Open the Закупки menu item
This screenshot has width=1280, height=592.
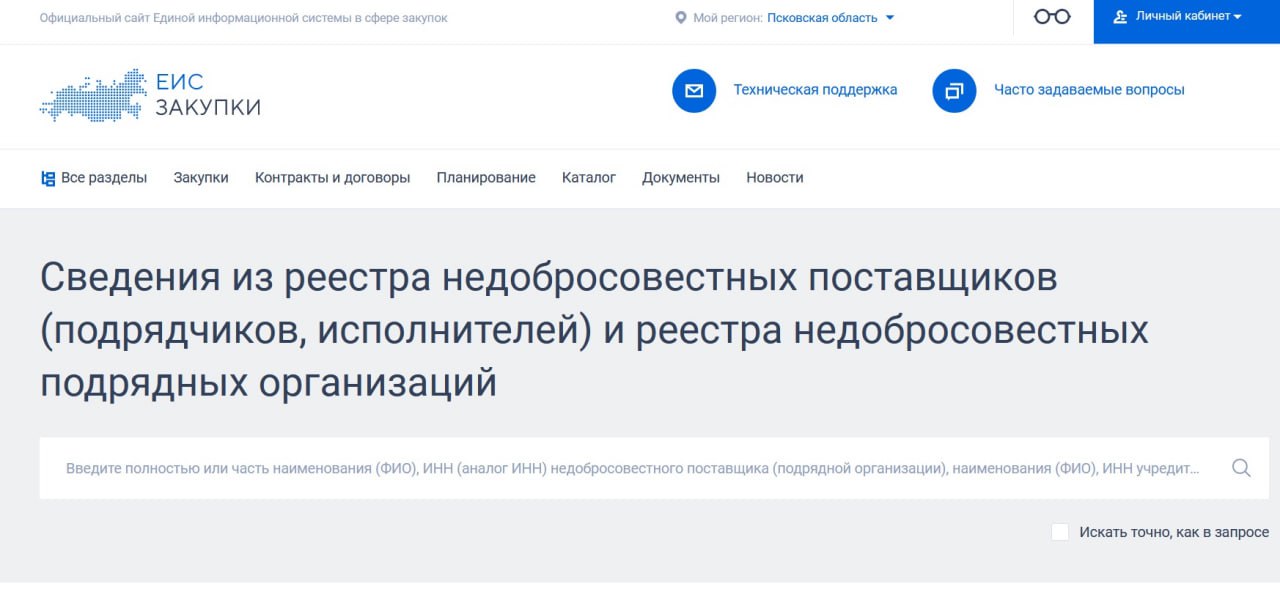[x=201, y=178]
